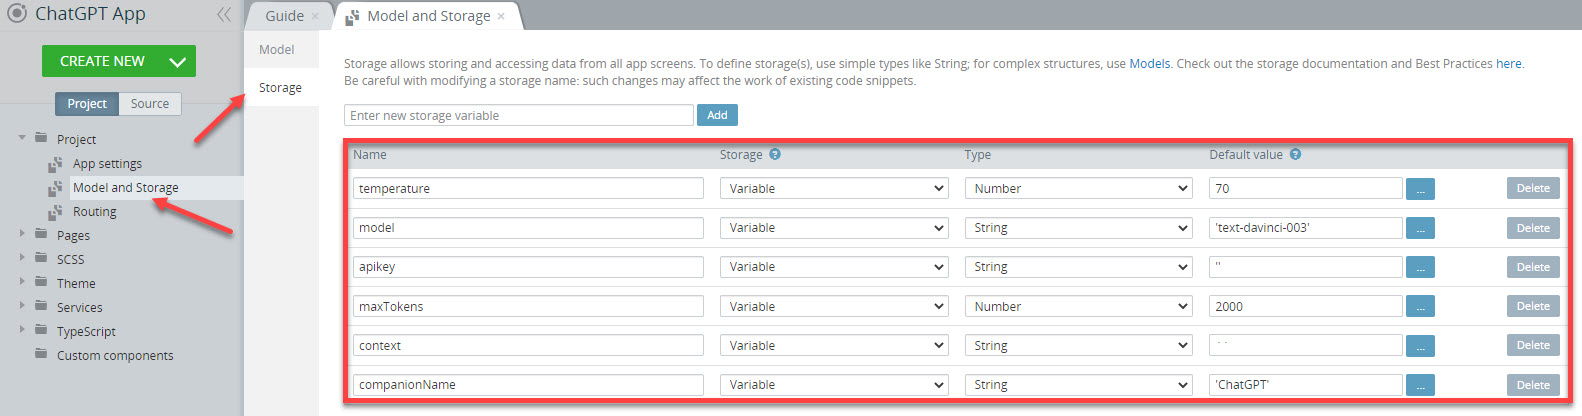Expand the Theme folder

click(22, 282)
